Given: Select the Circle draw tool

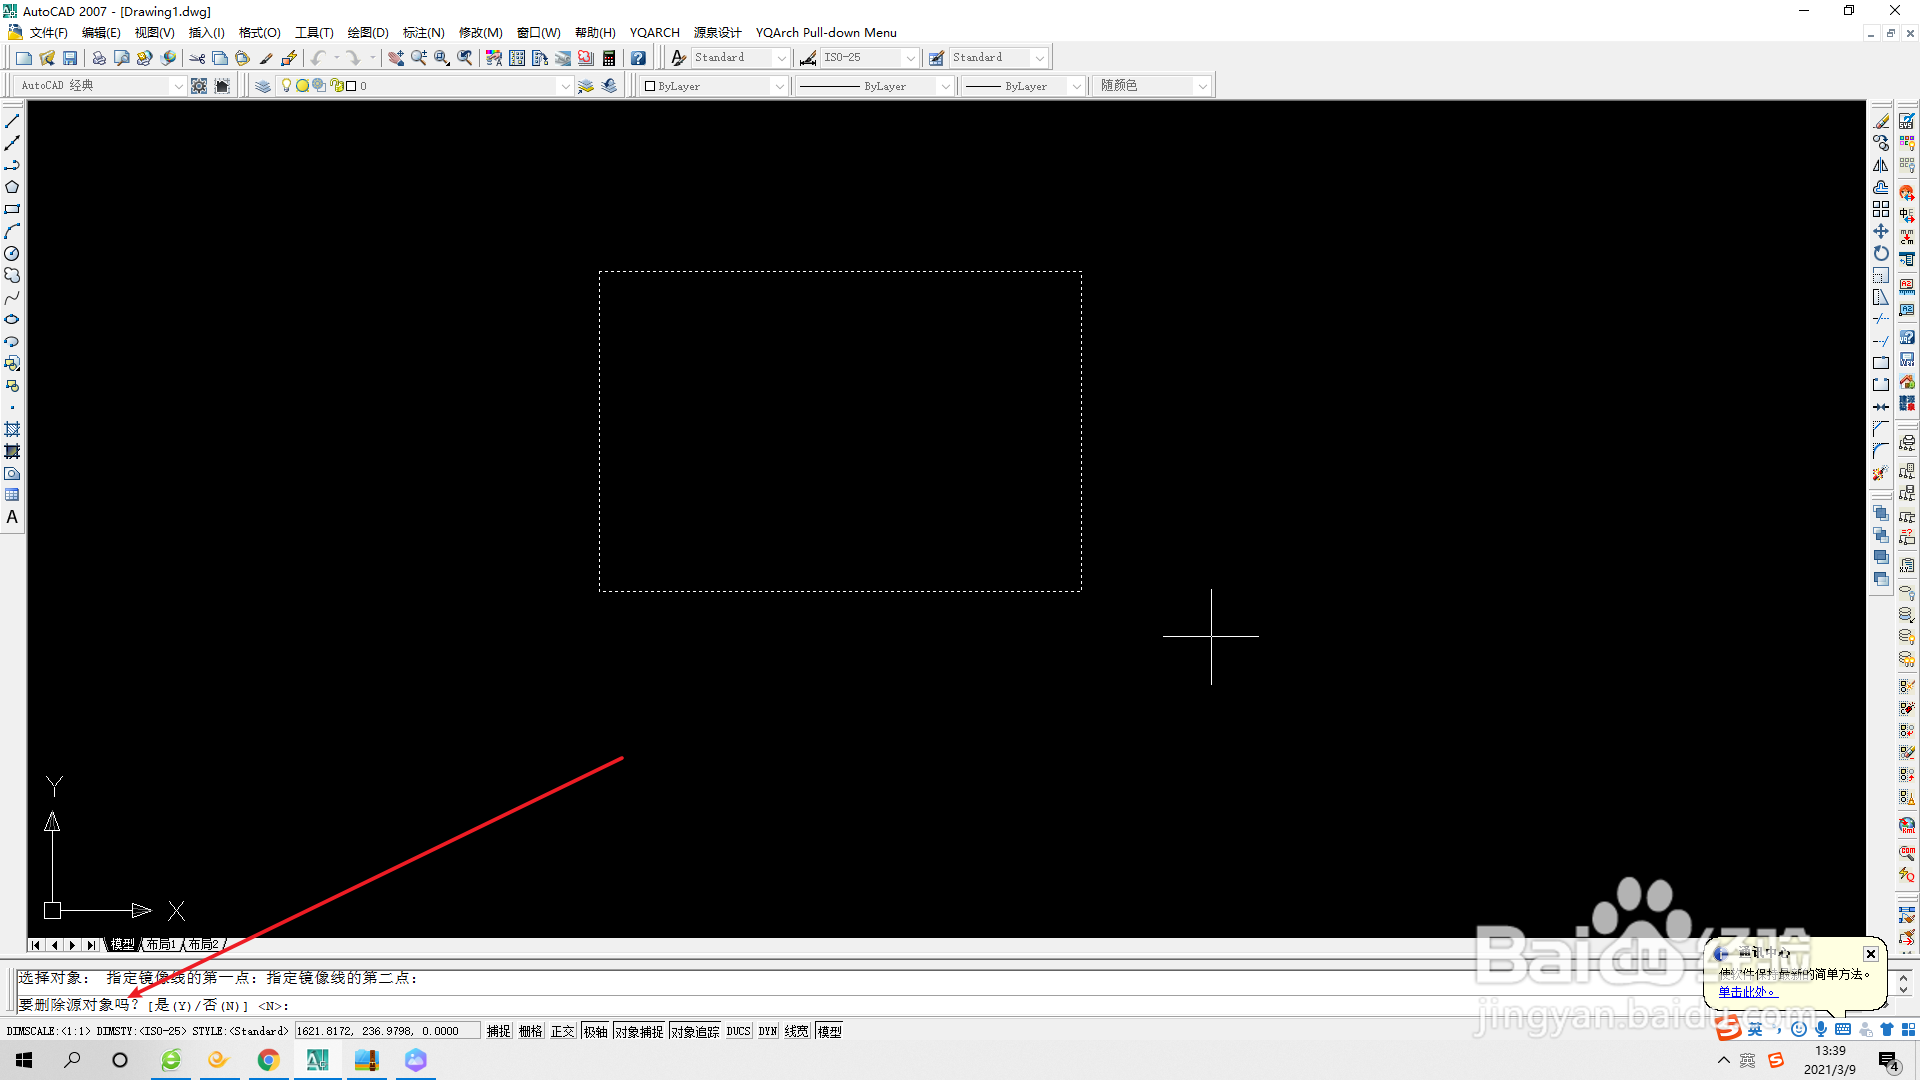Looking at the screenshot, I should point(12,254).
